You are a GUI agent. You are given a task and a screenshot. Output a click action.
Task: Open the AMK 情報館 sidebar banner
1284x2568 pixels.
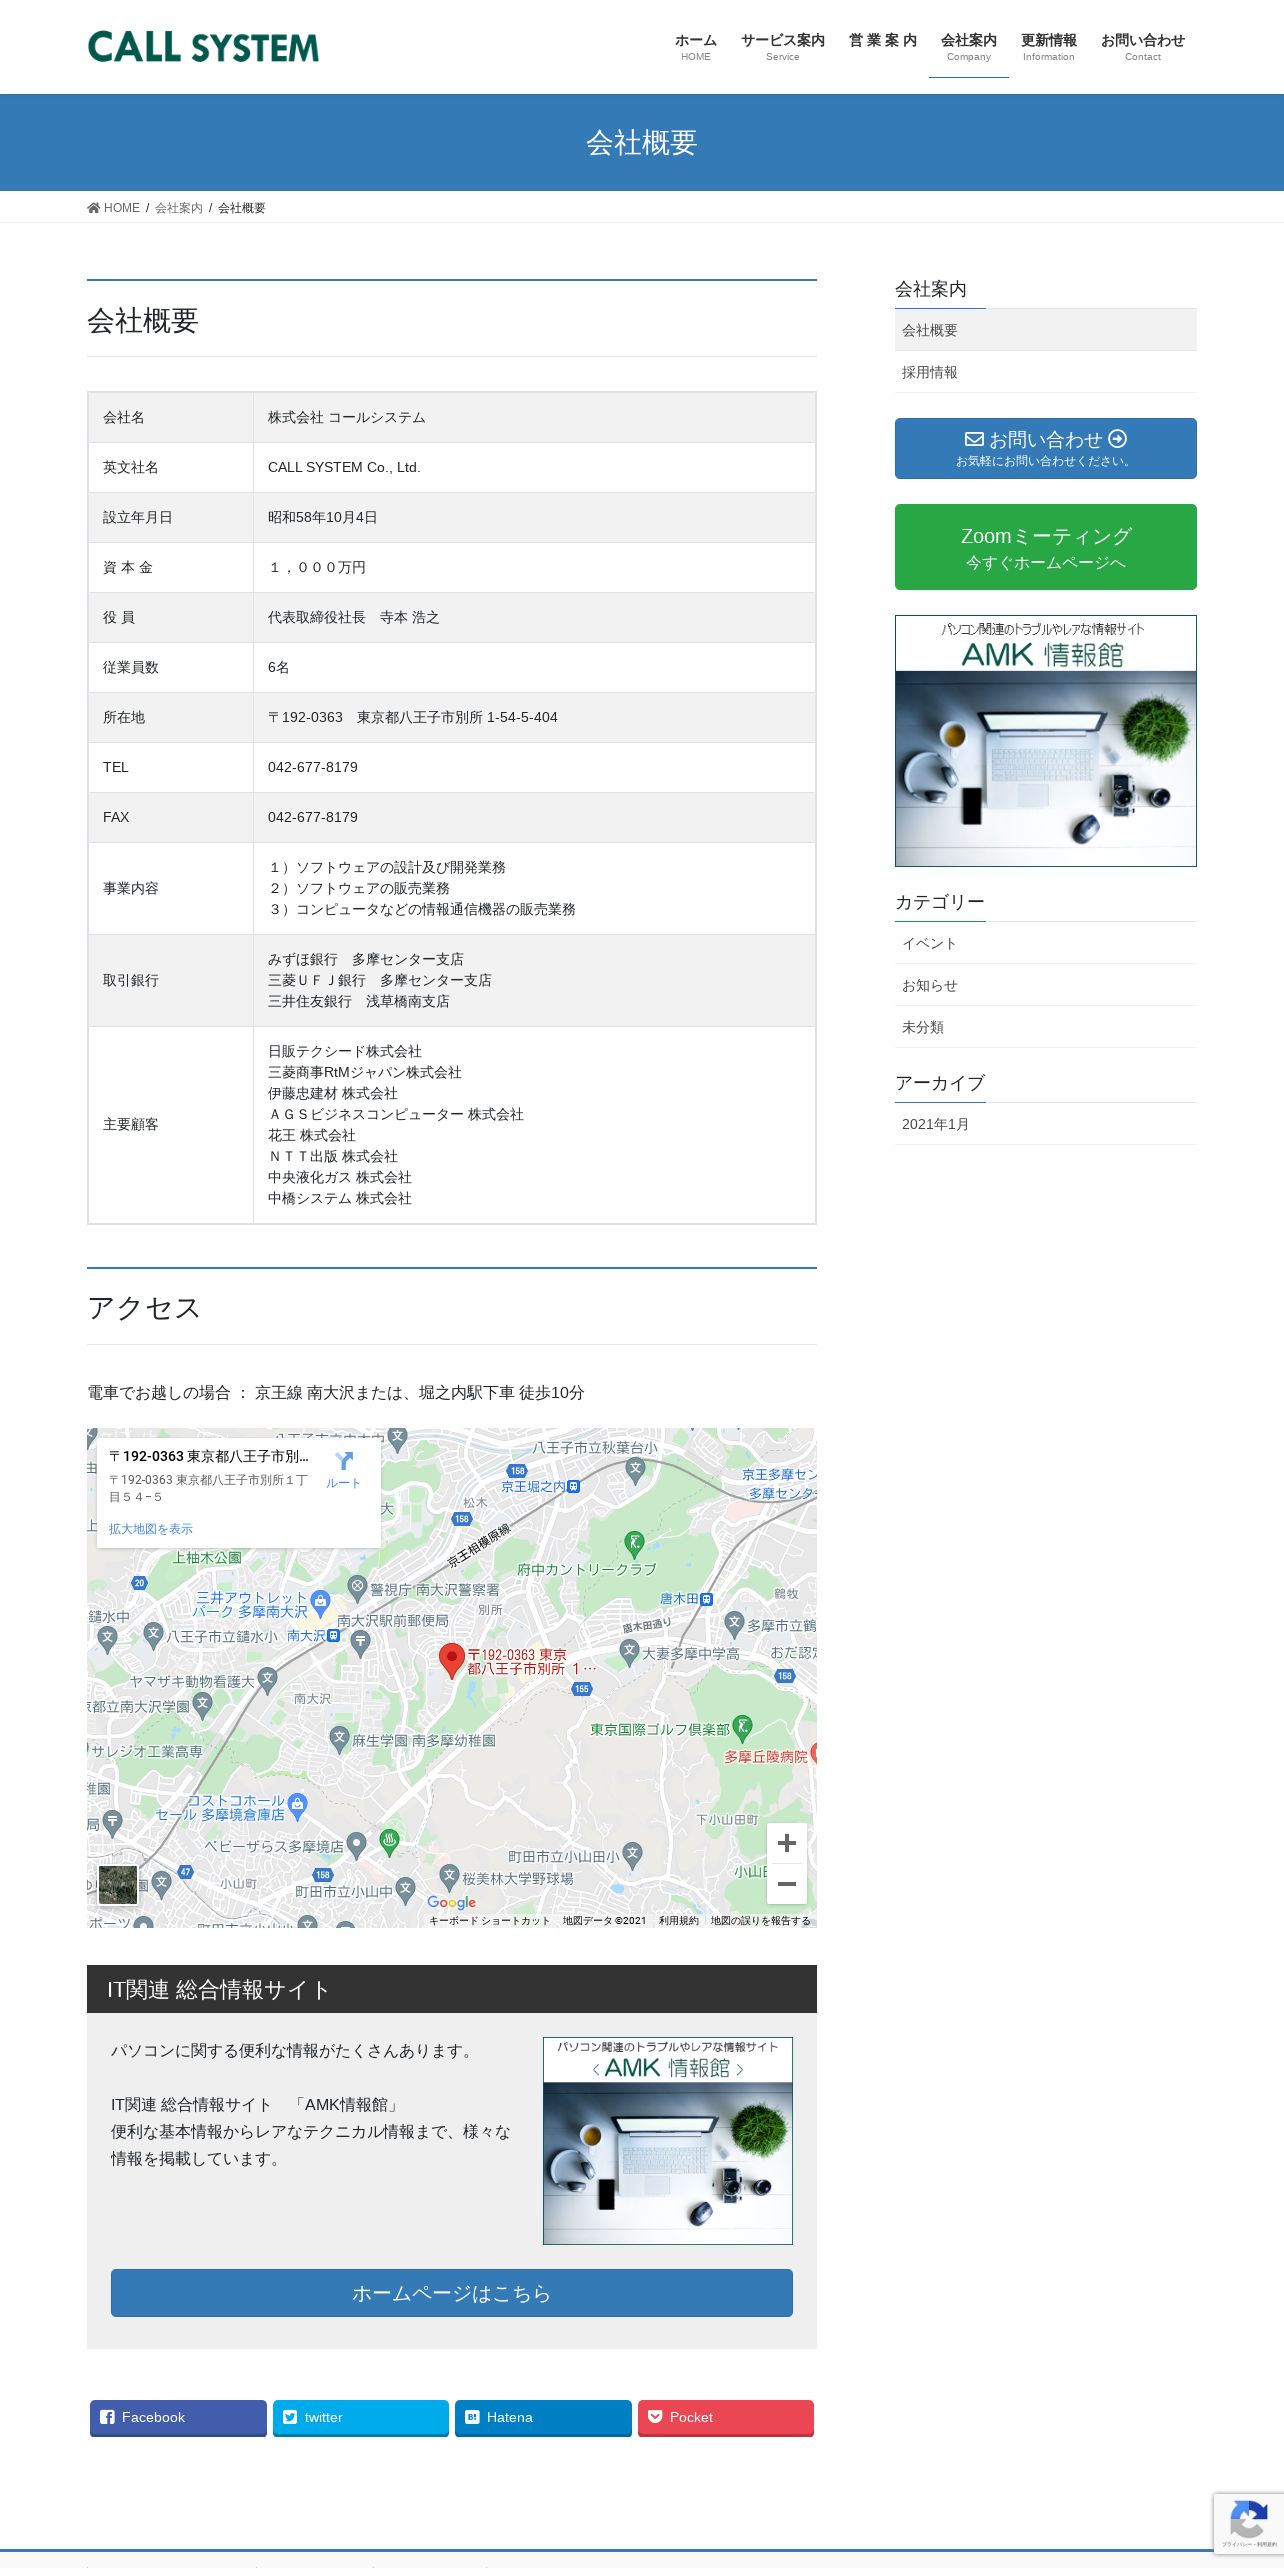point(1045,741)
